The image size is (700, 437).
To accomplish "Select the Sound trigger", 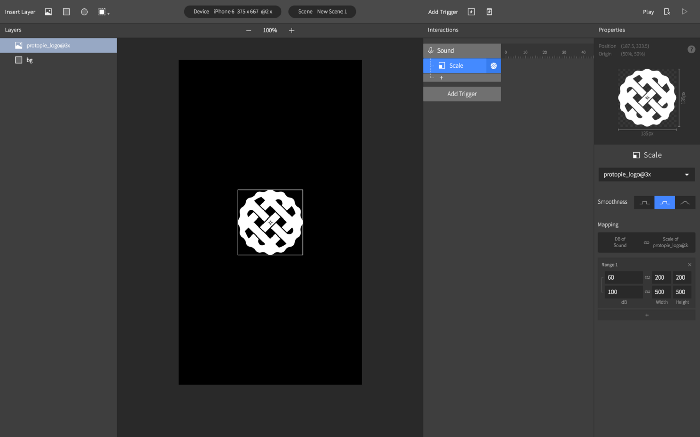I will click(x=462, y=50).
